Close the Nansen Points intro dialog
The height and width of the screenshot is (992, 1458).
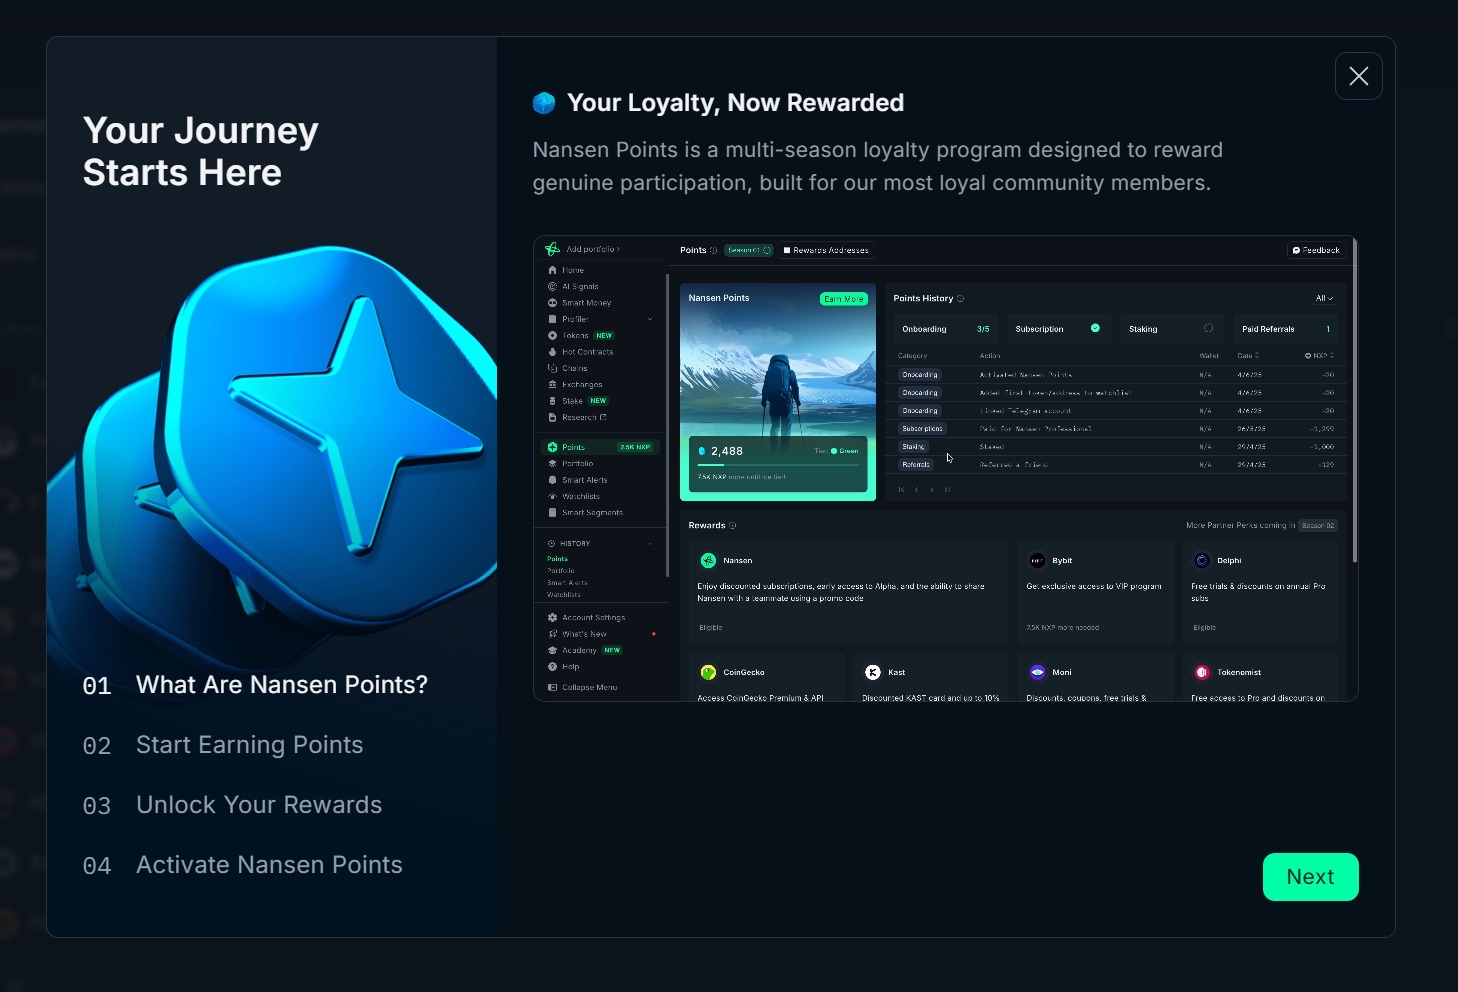[x=1358, y=76]
